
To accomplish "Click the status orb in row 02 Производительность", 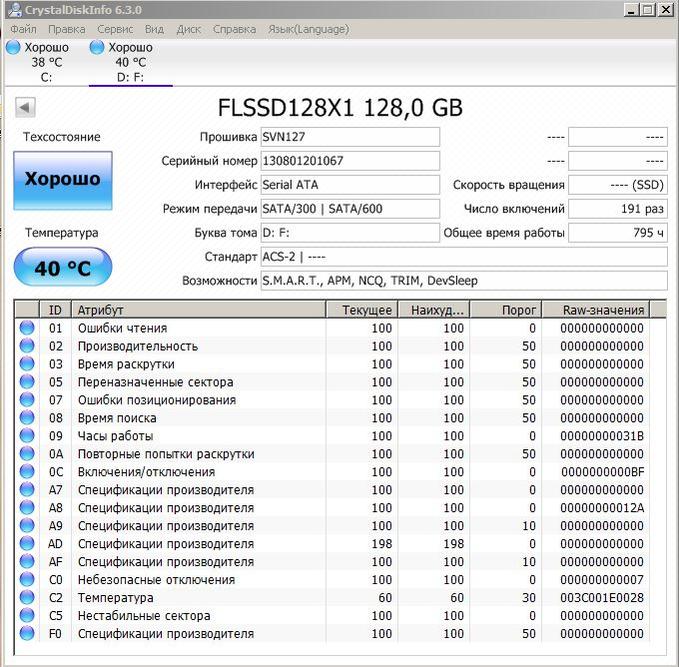I will pyautogui.click(x=27, y=346).
